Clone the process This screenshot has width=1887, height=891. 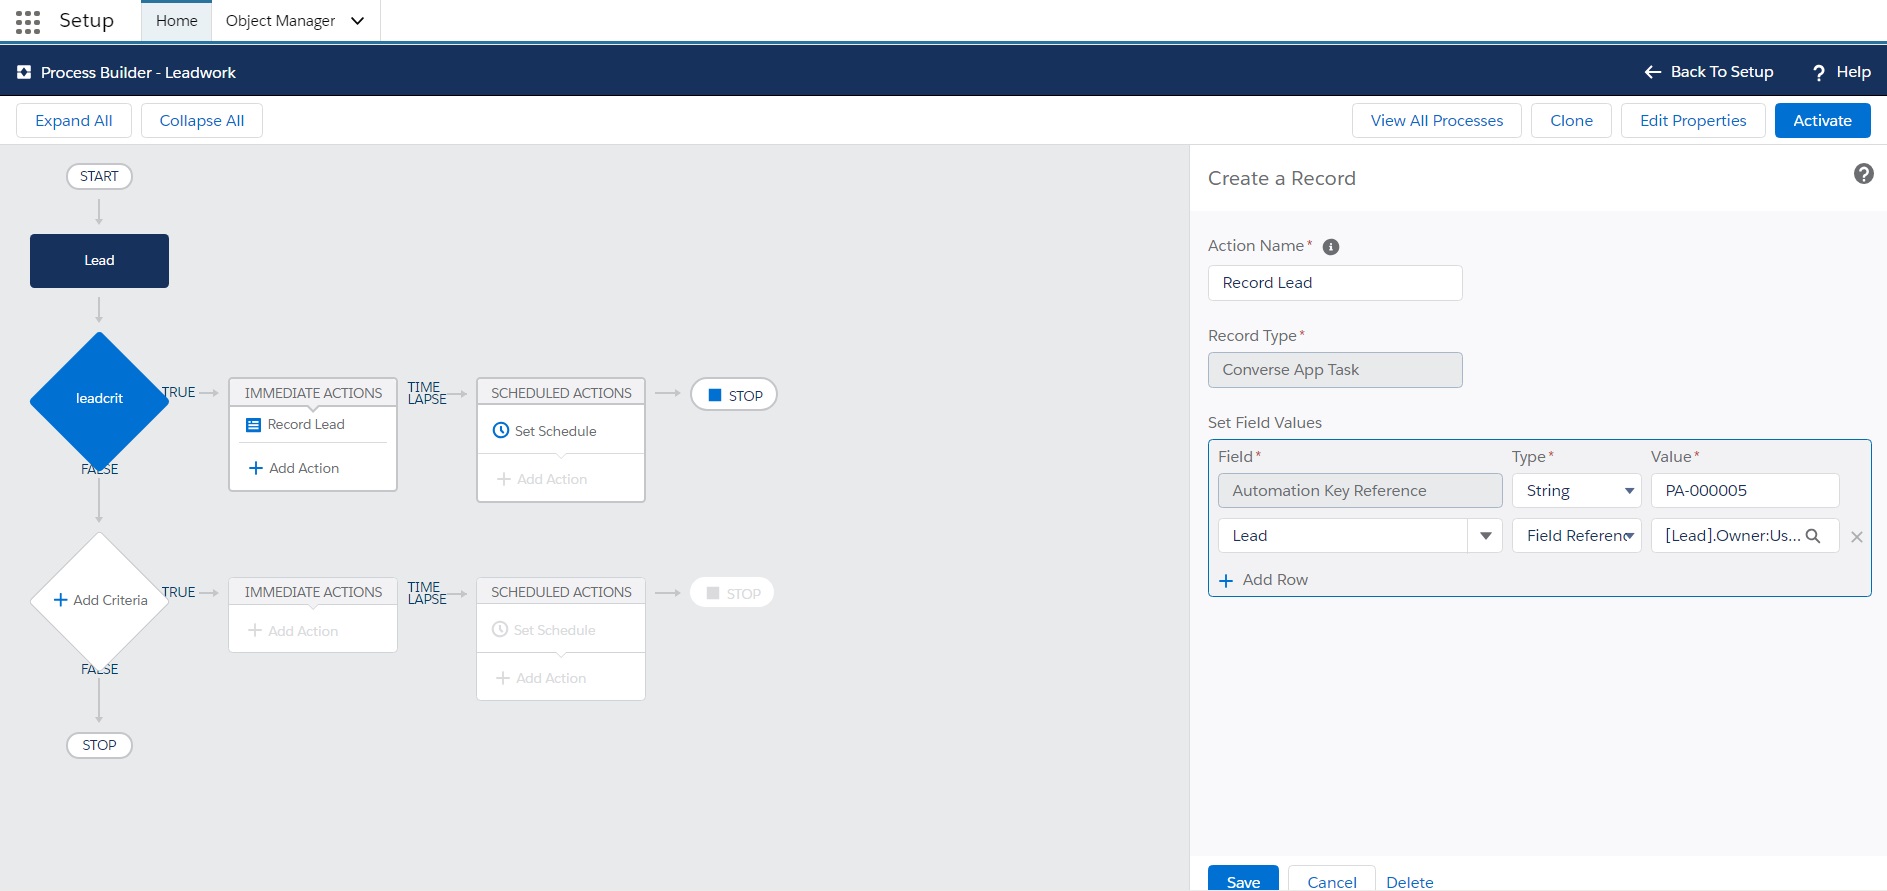(1572, 121)
